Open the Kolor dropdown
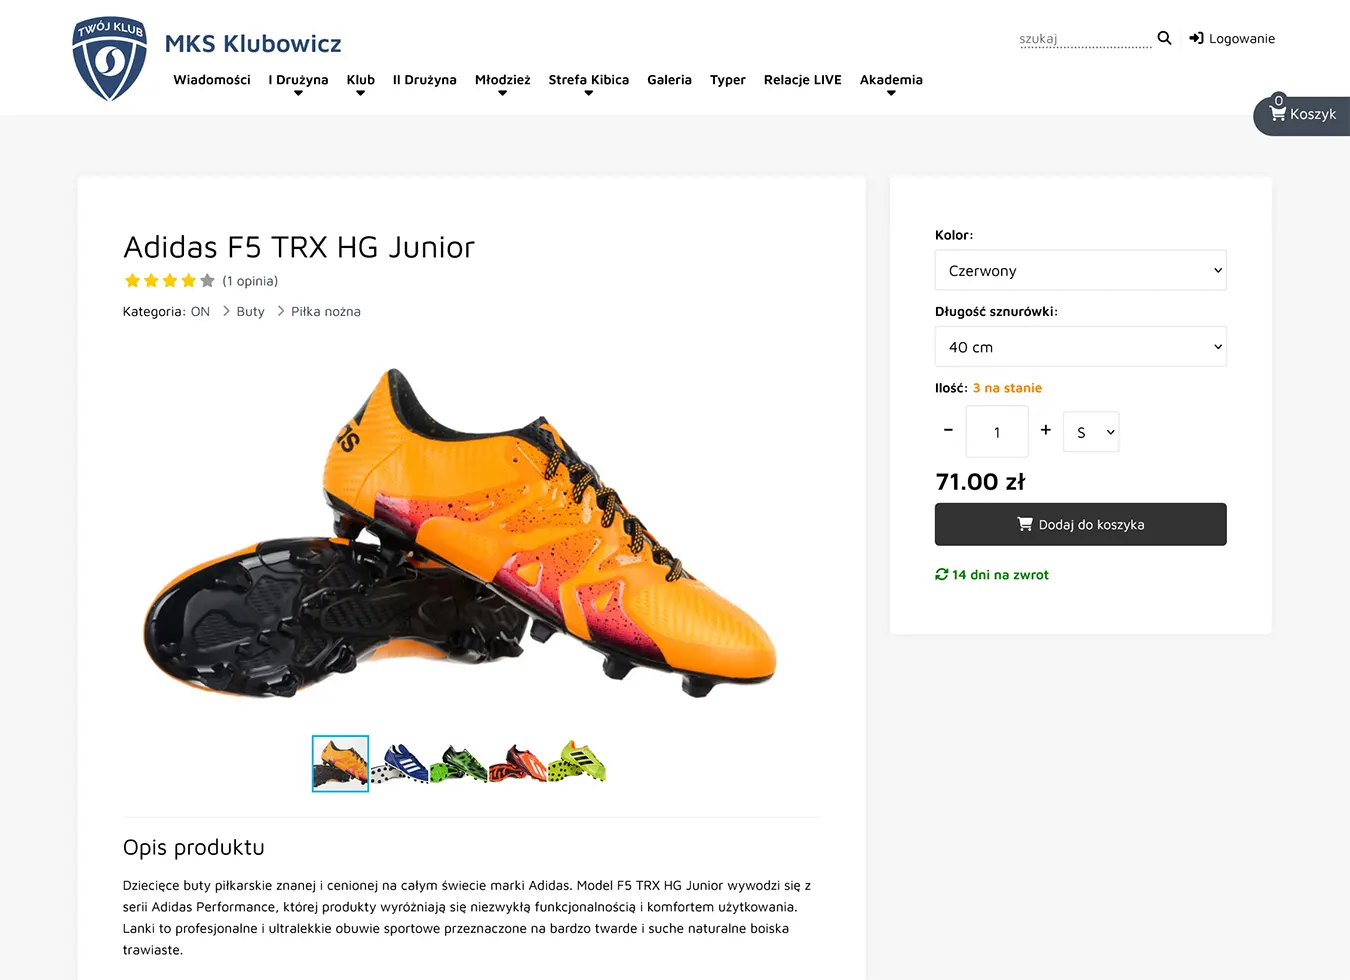This screenshot has width=1350, height=980. 1080,271
